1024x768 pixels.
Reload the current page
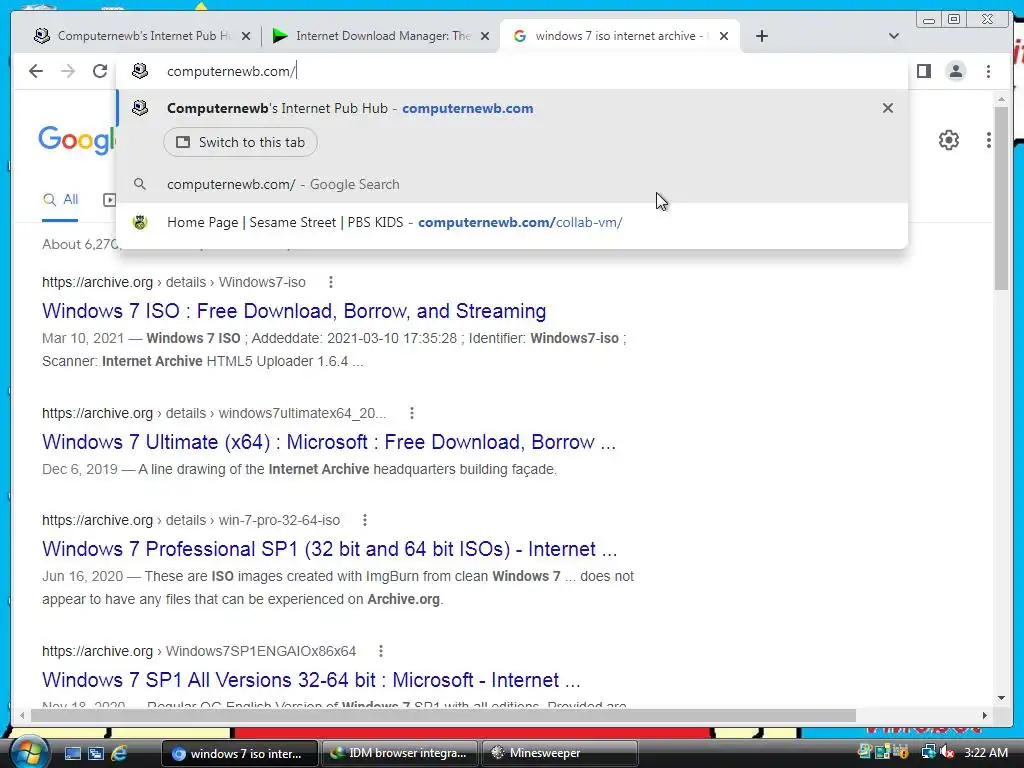[100, 71]
